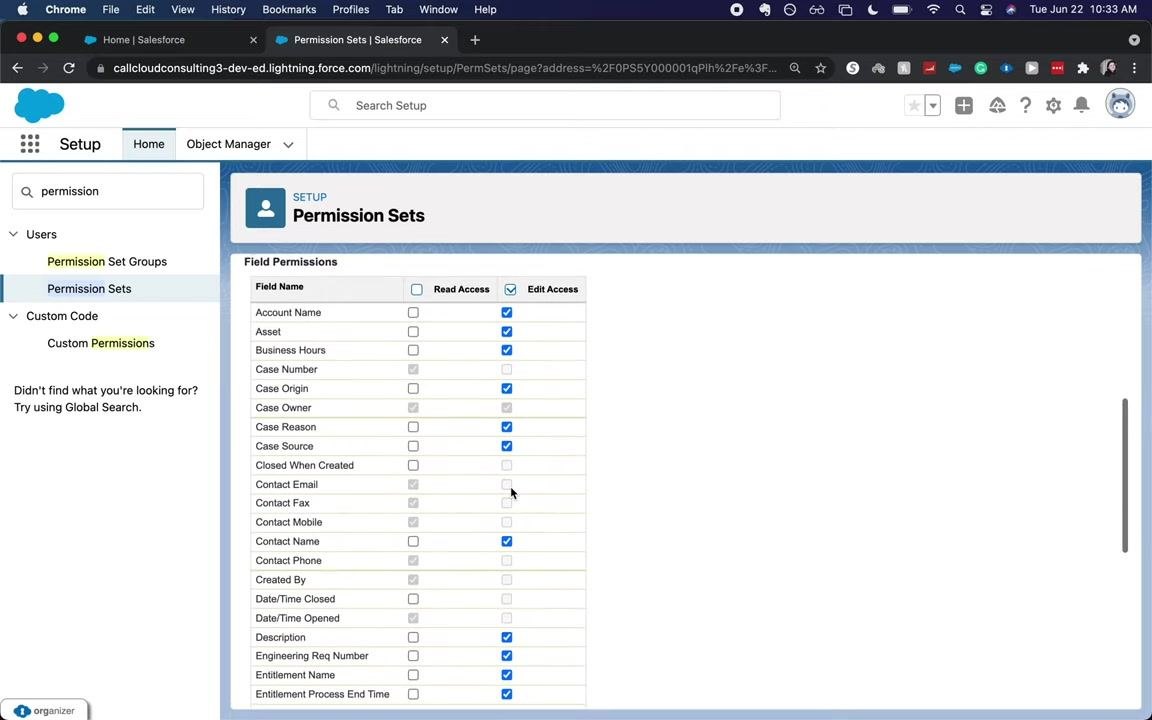Open the App Launcher grid icon
Screen dimensions: 1152x720
point(30,144)
